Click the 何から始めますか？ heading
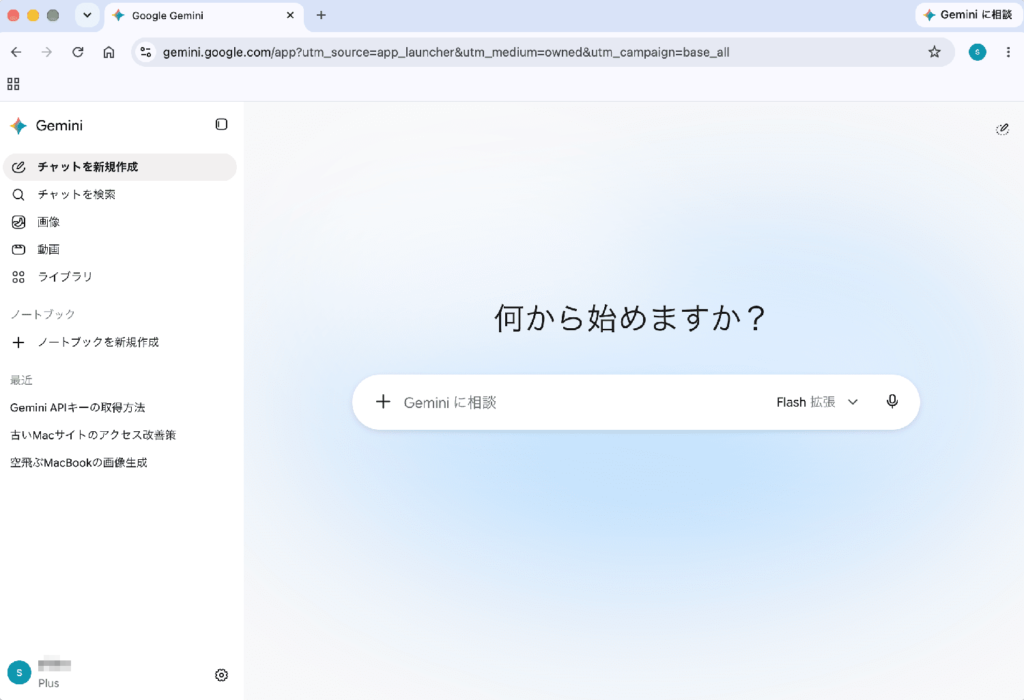 630,318
